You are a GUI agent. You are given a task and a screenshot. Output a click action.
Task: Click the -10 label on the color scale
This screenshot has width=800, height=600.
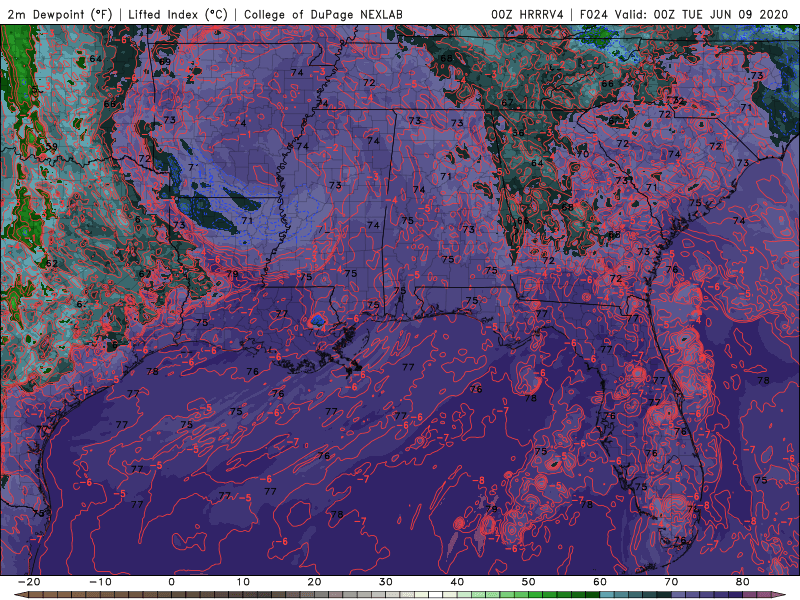click(x=100, y=582)
